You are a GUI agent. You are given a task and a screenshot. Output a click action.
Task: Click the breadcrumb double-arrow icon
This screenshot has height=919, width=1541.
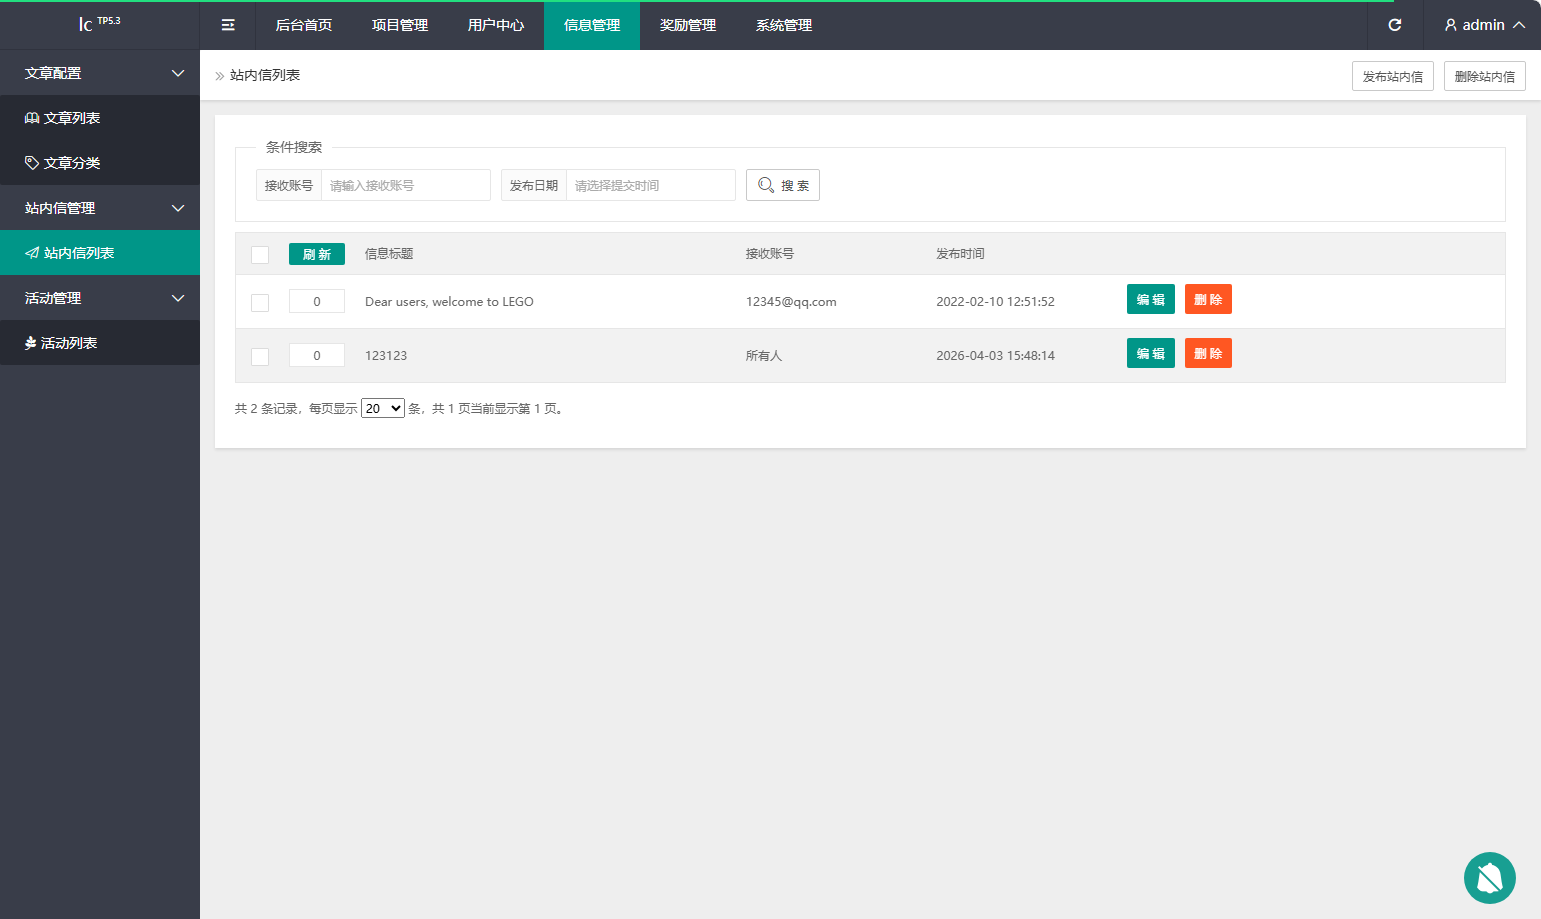point(220,76)
